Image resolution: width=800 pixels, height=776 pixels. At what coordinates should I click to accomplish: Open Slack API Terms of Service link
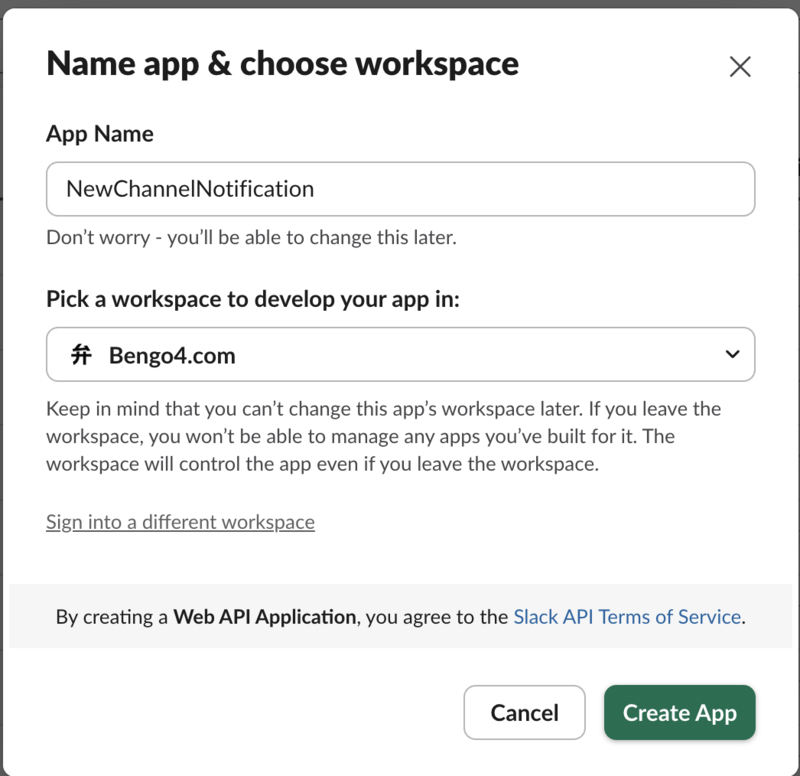[x=627, y=617]
